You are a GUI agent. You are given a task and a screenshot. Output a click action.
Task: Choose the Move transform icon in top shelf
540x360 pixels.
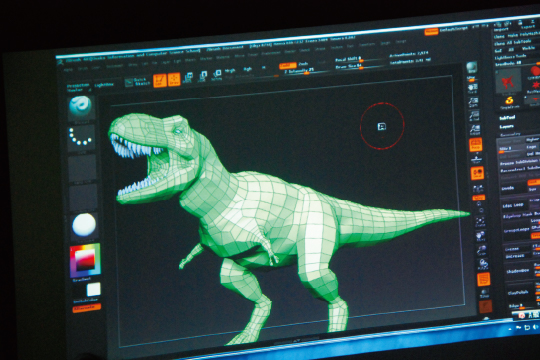coord(188,78)
